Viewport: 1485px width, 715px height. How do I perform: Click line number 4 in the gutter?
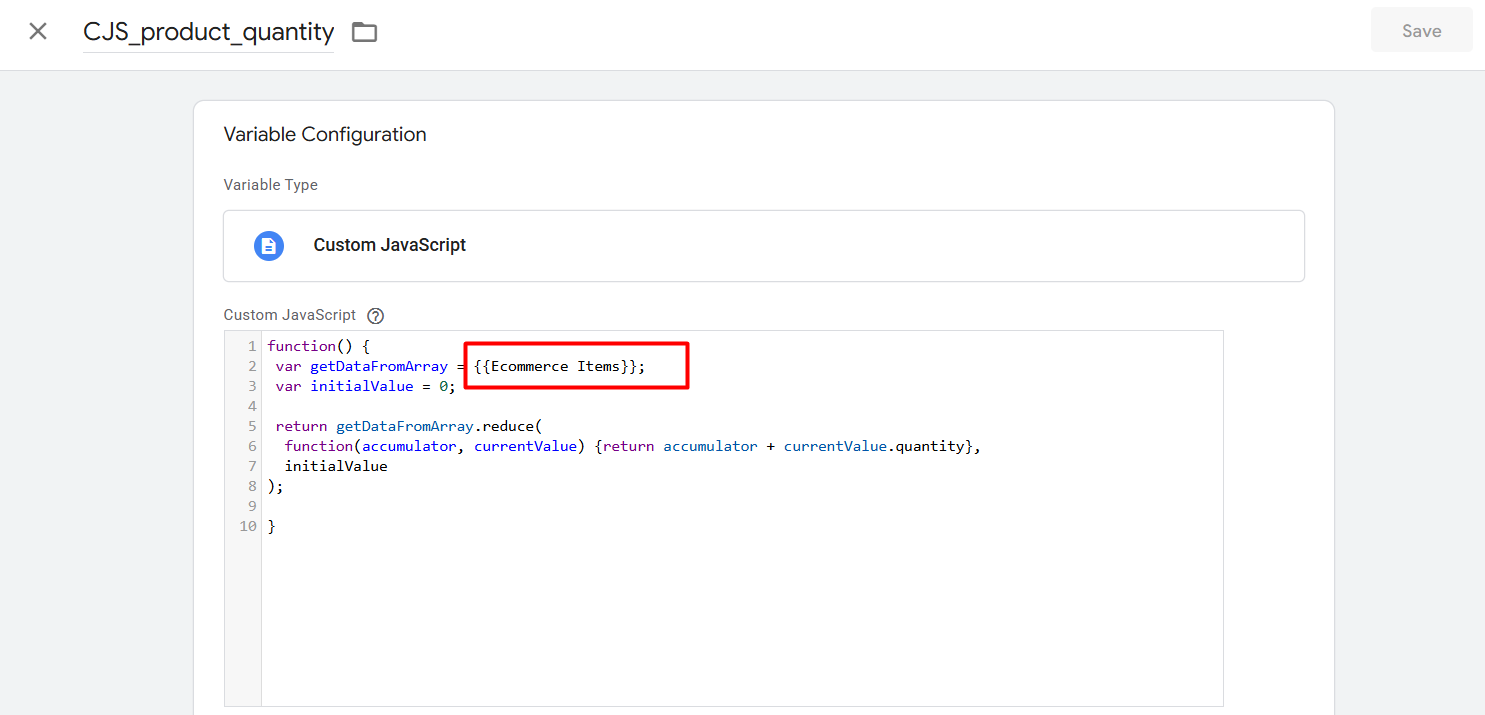point(252,407)
